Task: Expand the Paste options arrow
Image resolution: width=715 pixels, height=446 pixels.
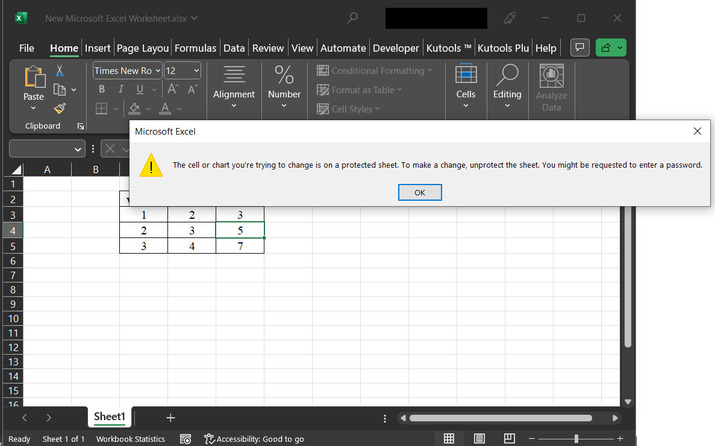Action: pos(33,108)
